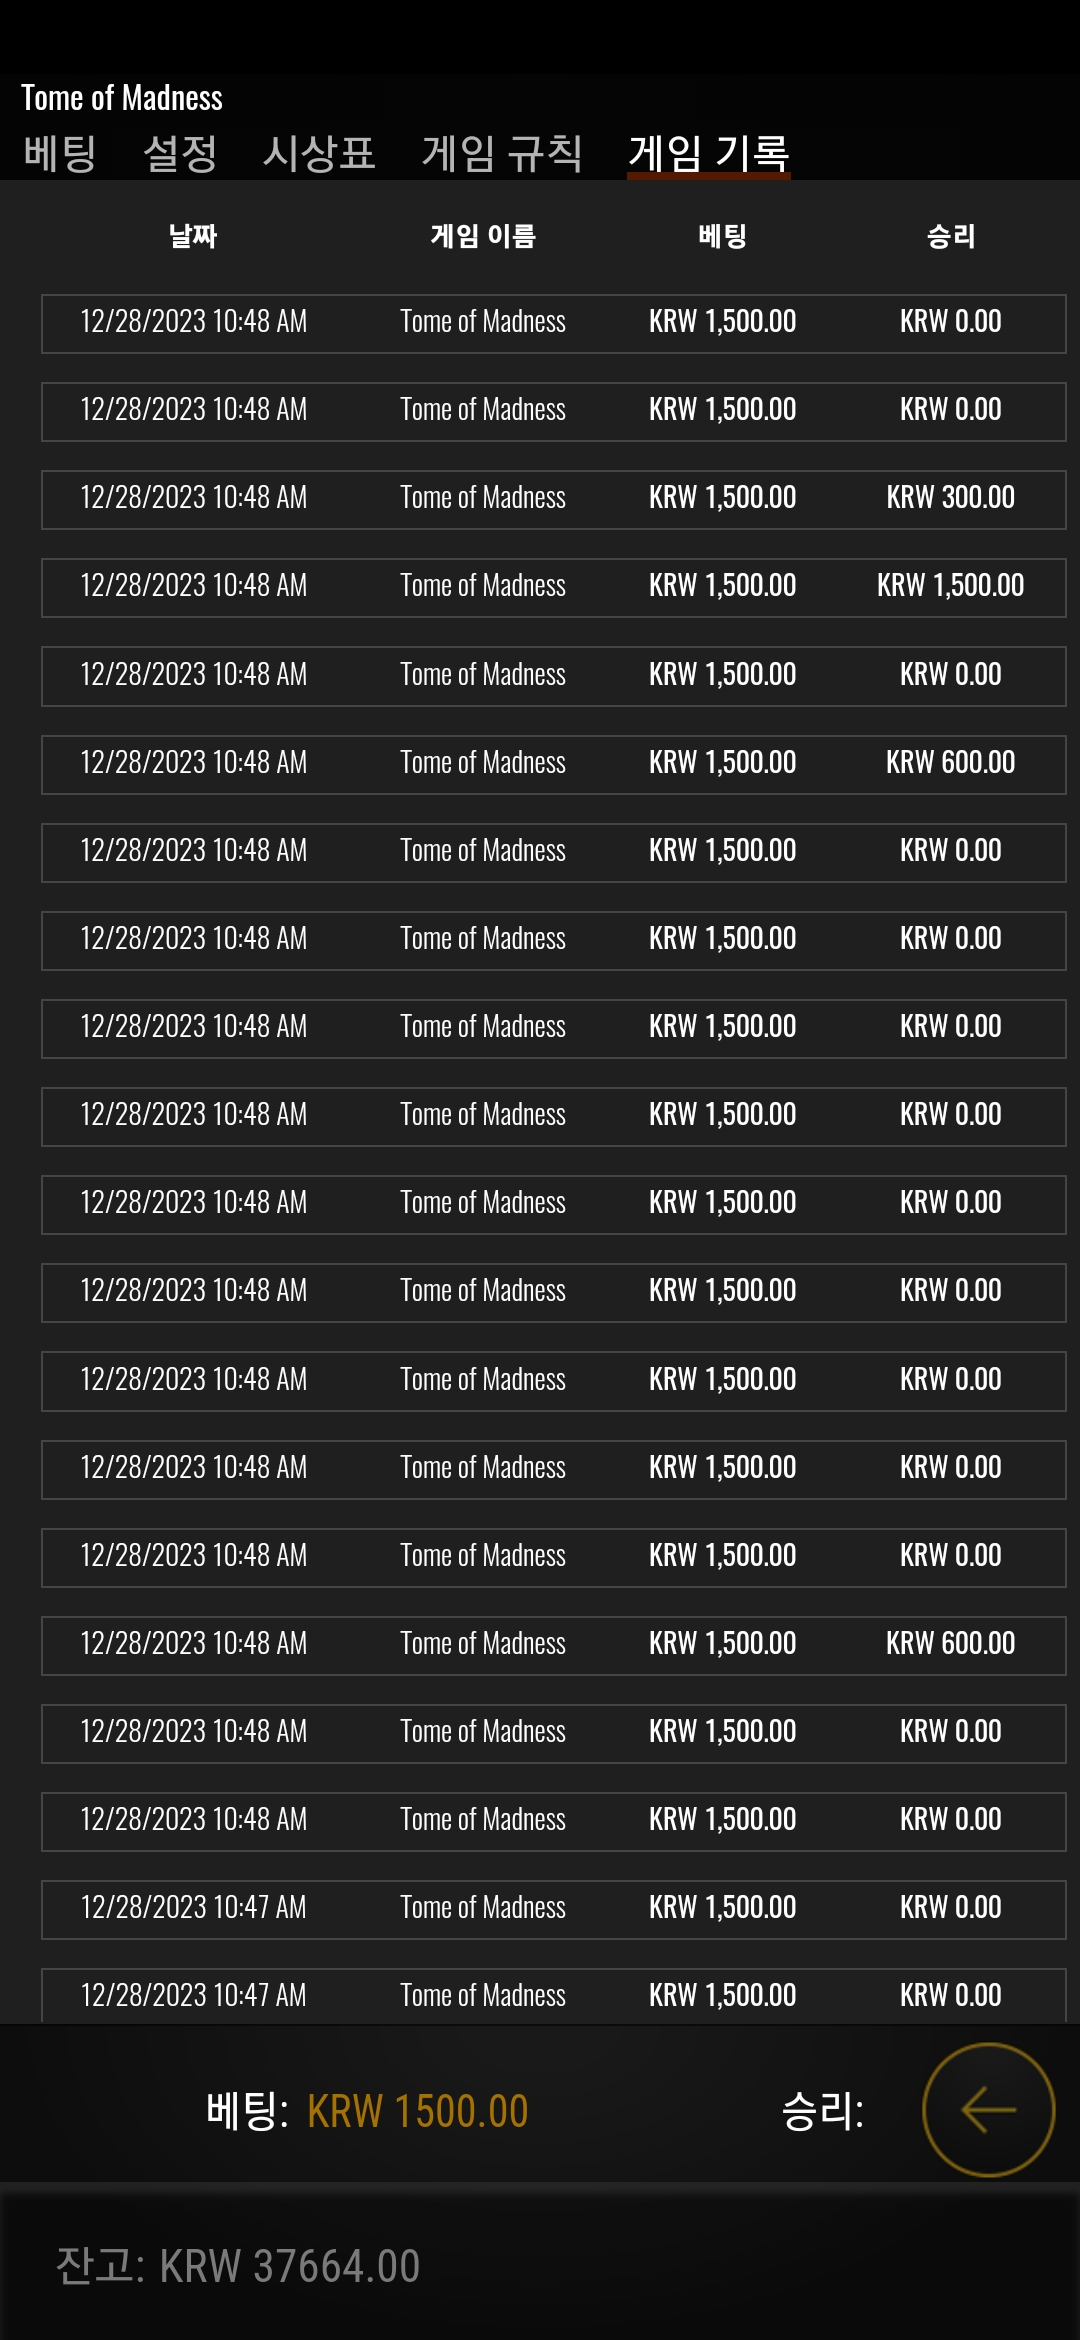1080x2340 pixels.
Task: Select the first game record row
Action: tap(554, 324)
